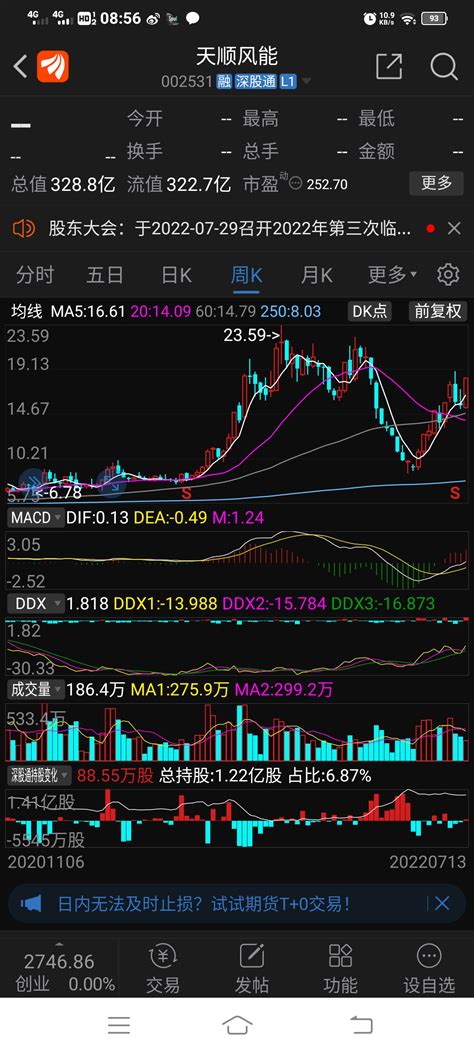Screen dimensions: 474x1053
Task: Tap the L1 level badge
Action: (287, 82)
